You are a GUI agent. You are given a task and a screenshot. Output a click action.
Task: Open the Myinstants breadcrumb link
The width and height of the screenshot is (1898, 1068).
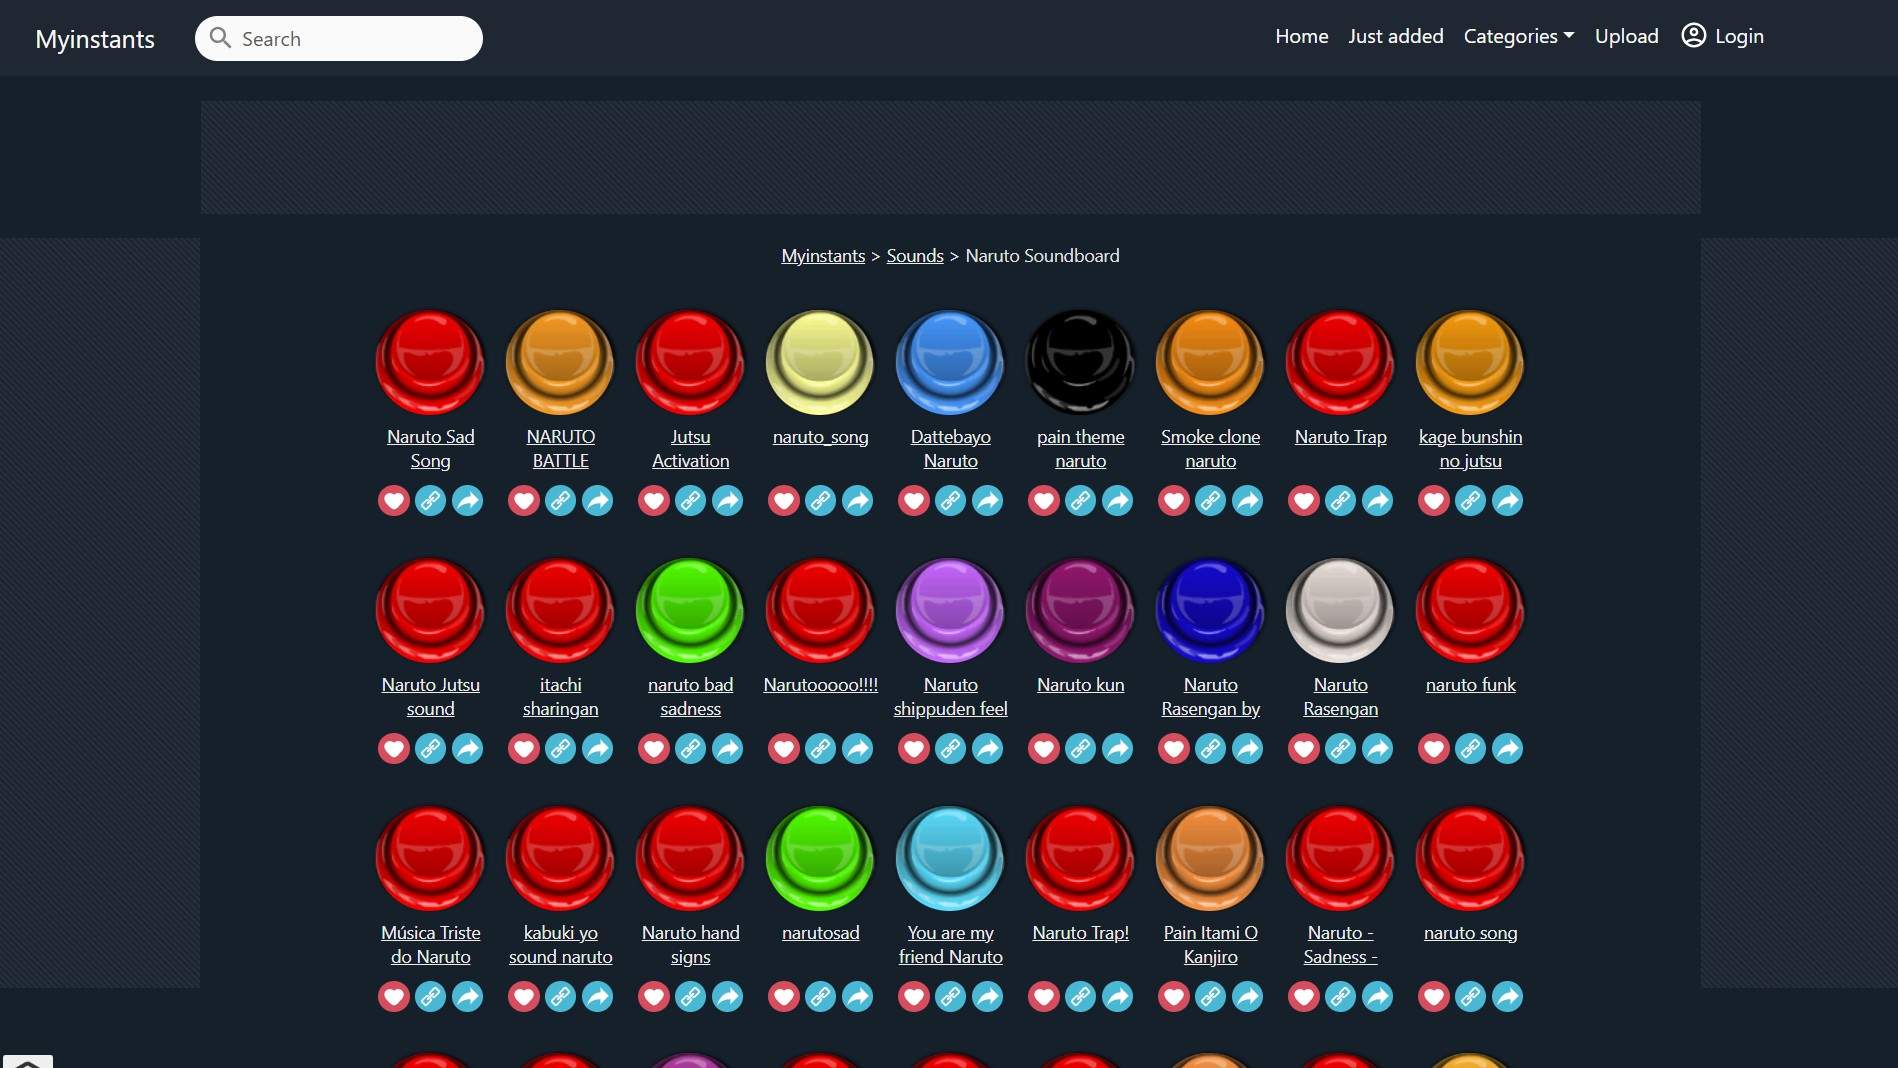(x=823, y=256)
